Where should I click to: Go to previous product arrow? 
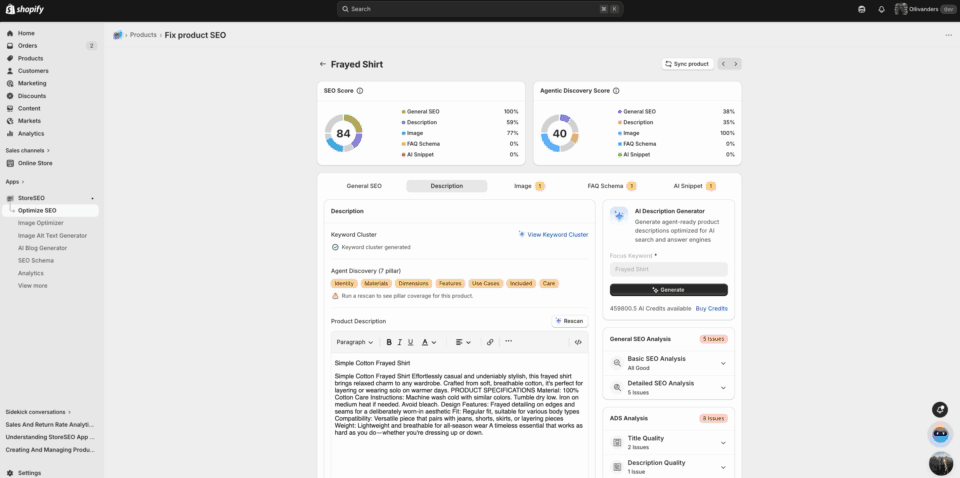tap(724, 64)
